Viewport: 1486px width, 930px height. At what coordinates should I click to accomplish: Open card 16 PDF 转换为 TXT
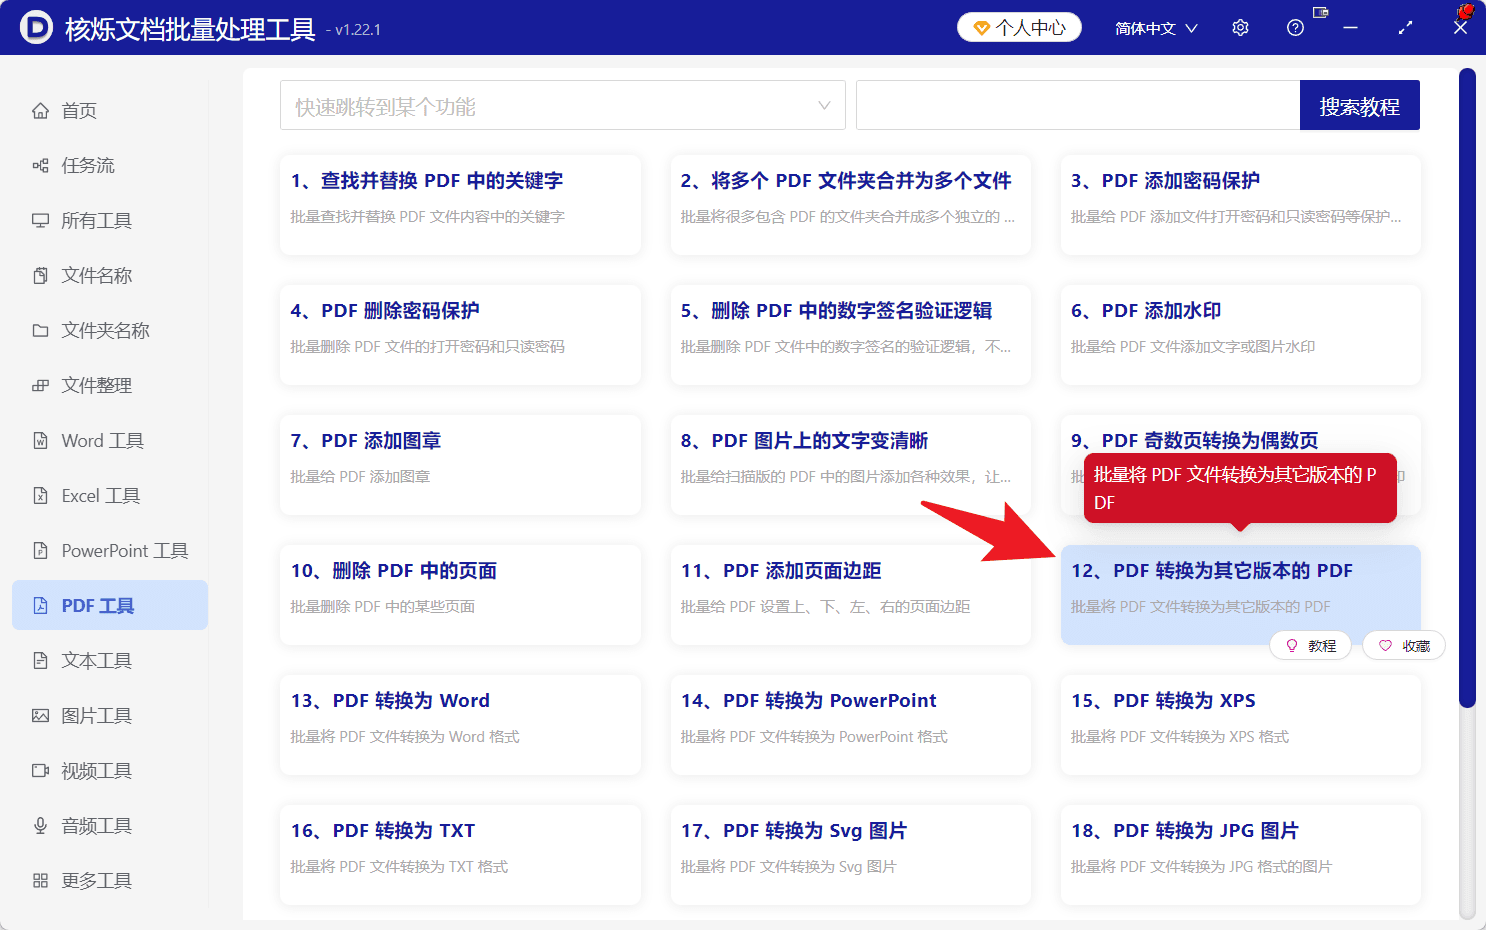460,855
